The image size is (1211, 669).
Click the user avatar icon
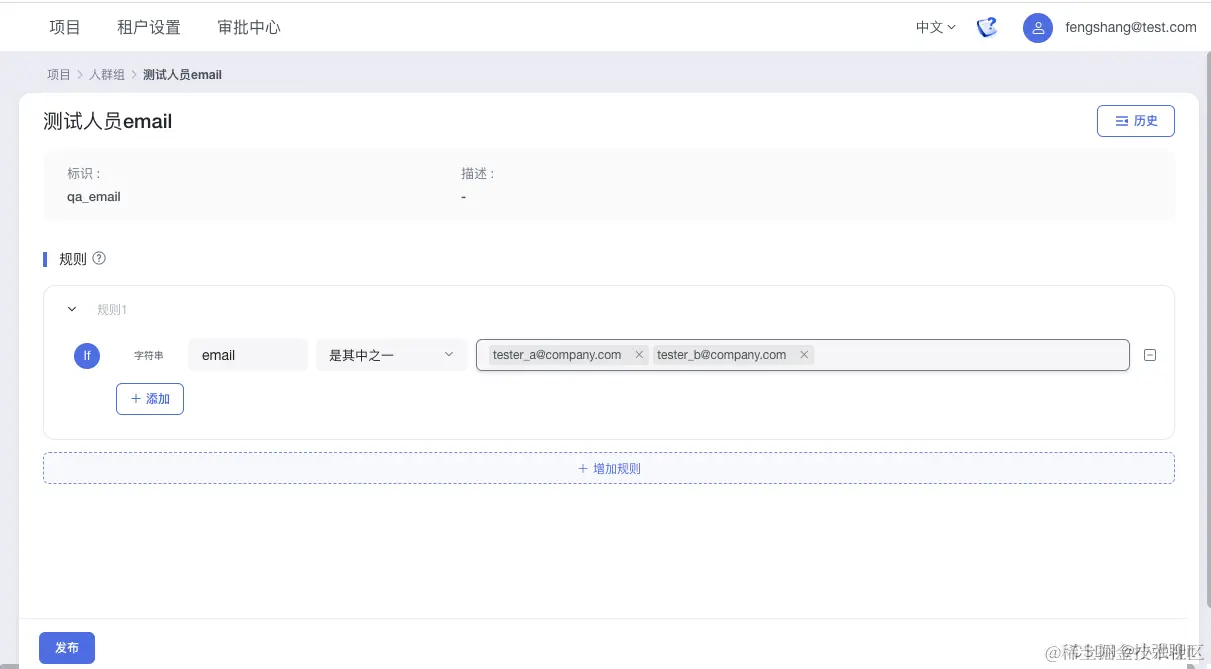(x=1038, y=28)
